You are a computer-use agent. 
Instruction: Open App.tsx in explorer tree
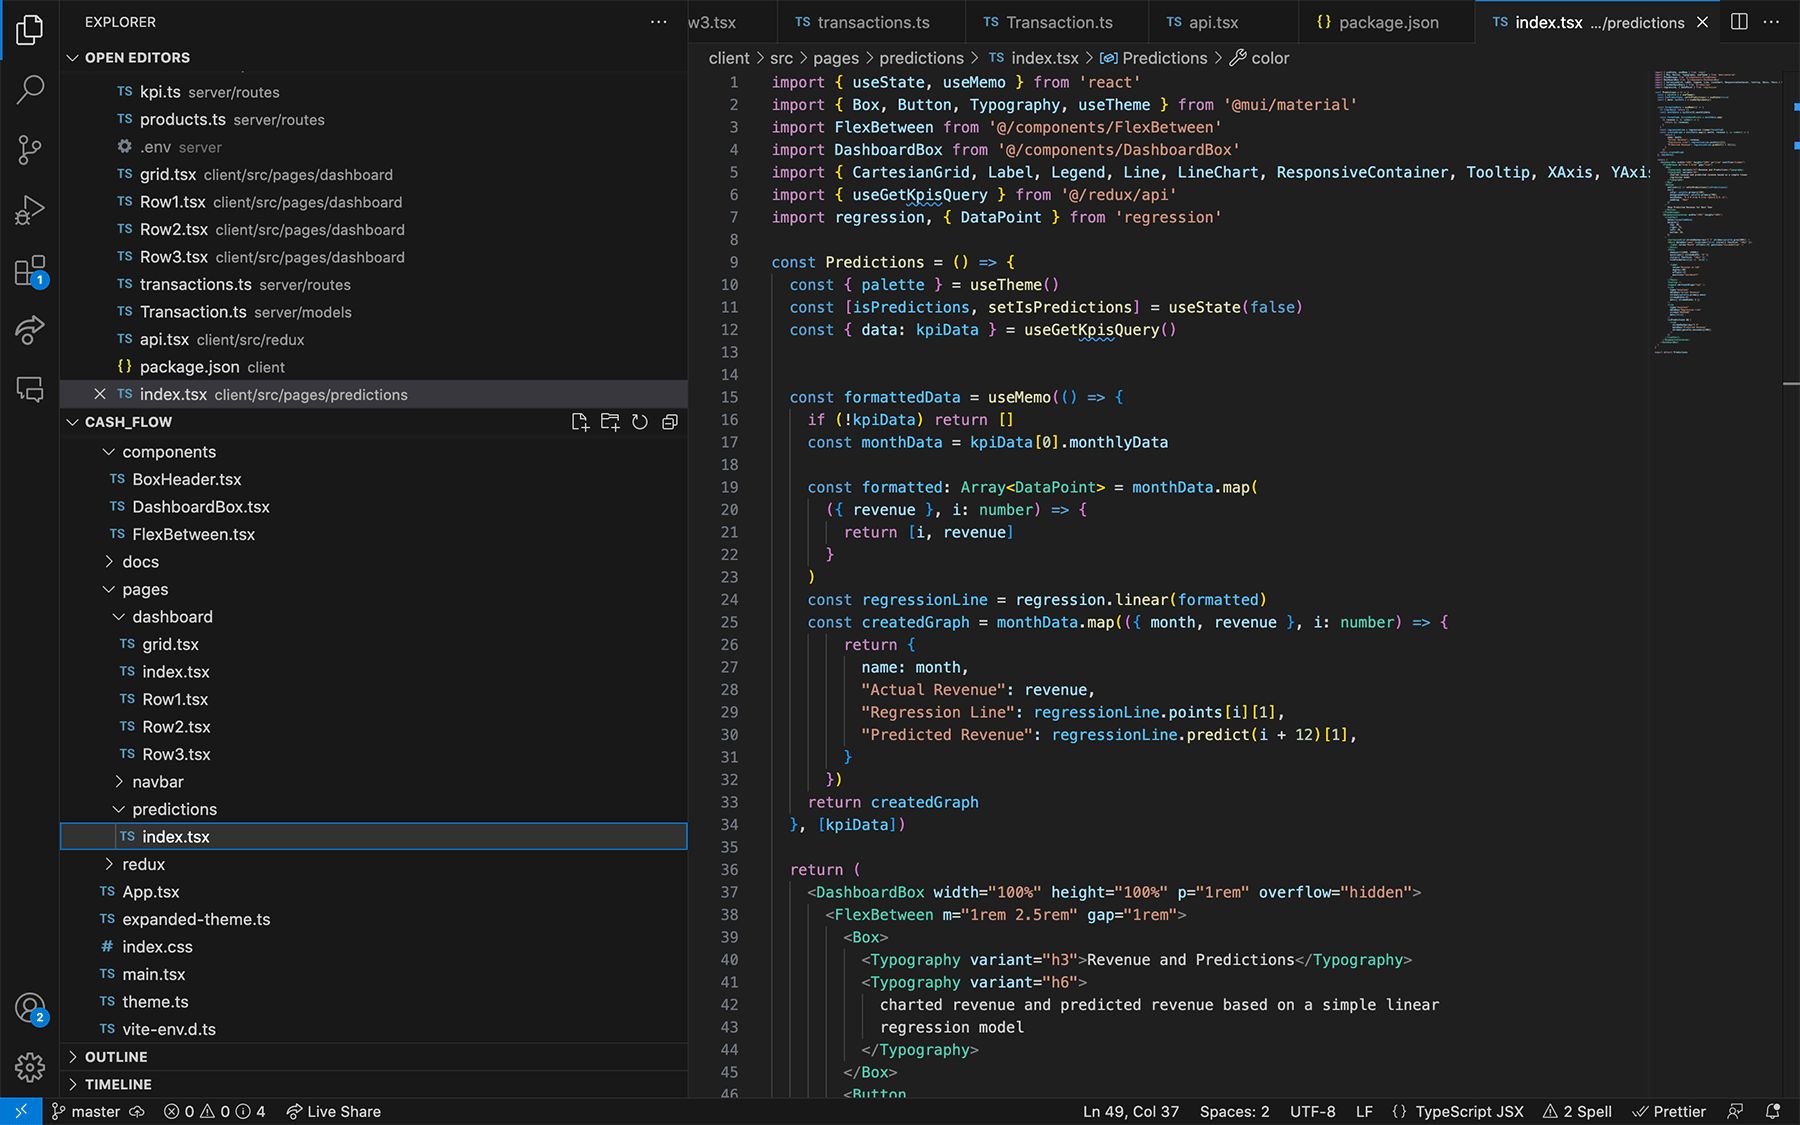pos(374,892)
